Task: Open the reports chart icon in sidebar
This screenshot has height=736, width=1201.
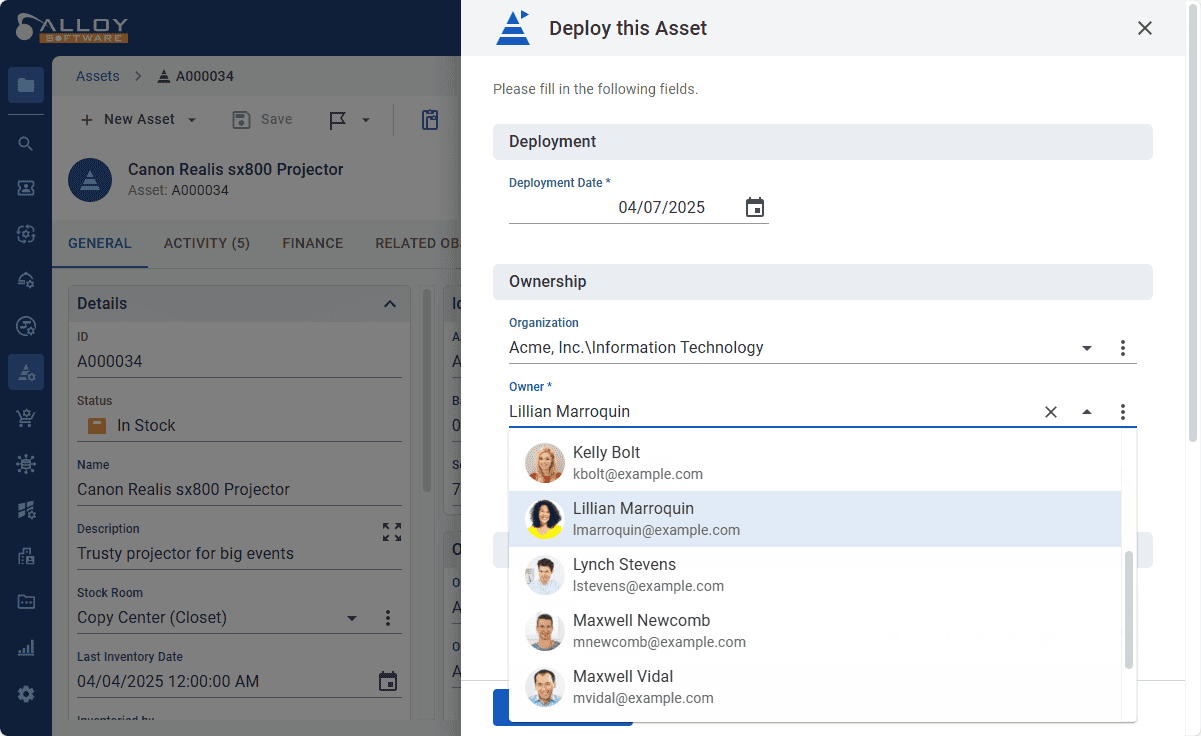Action: pos(26,648)
